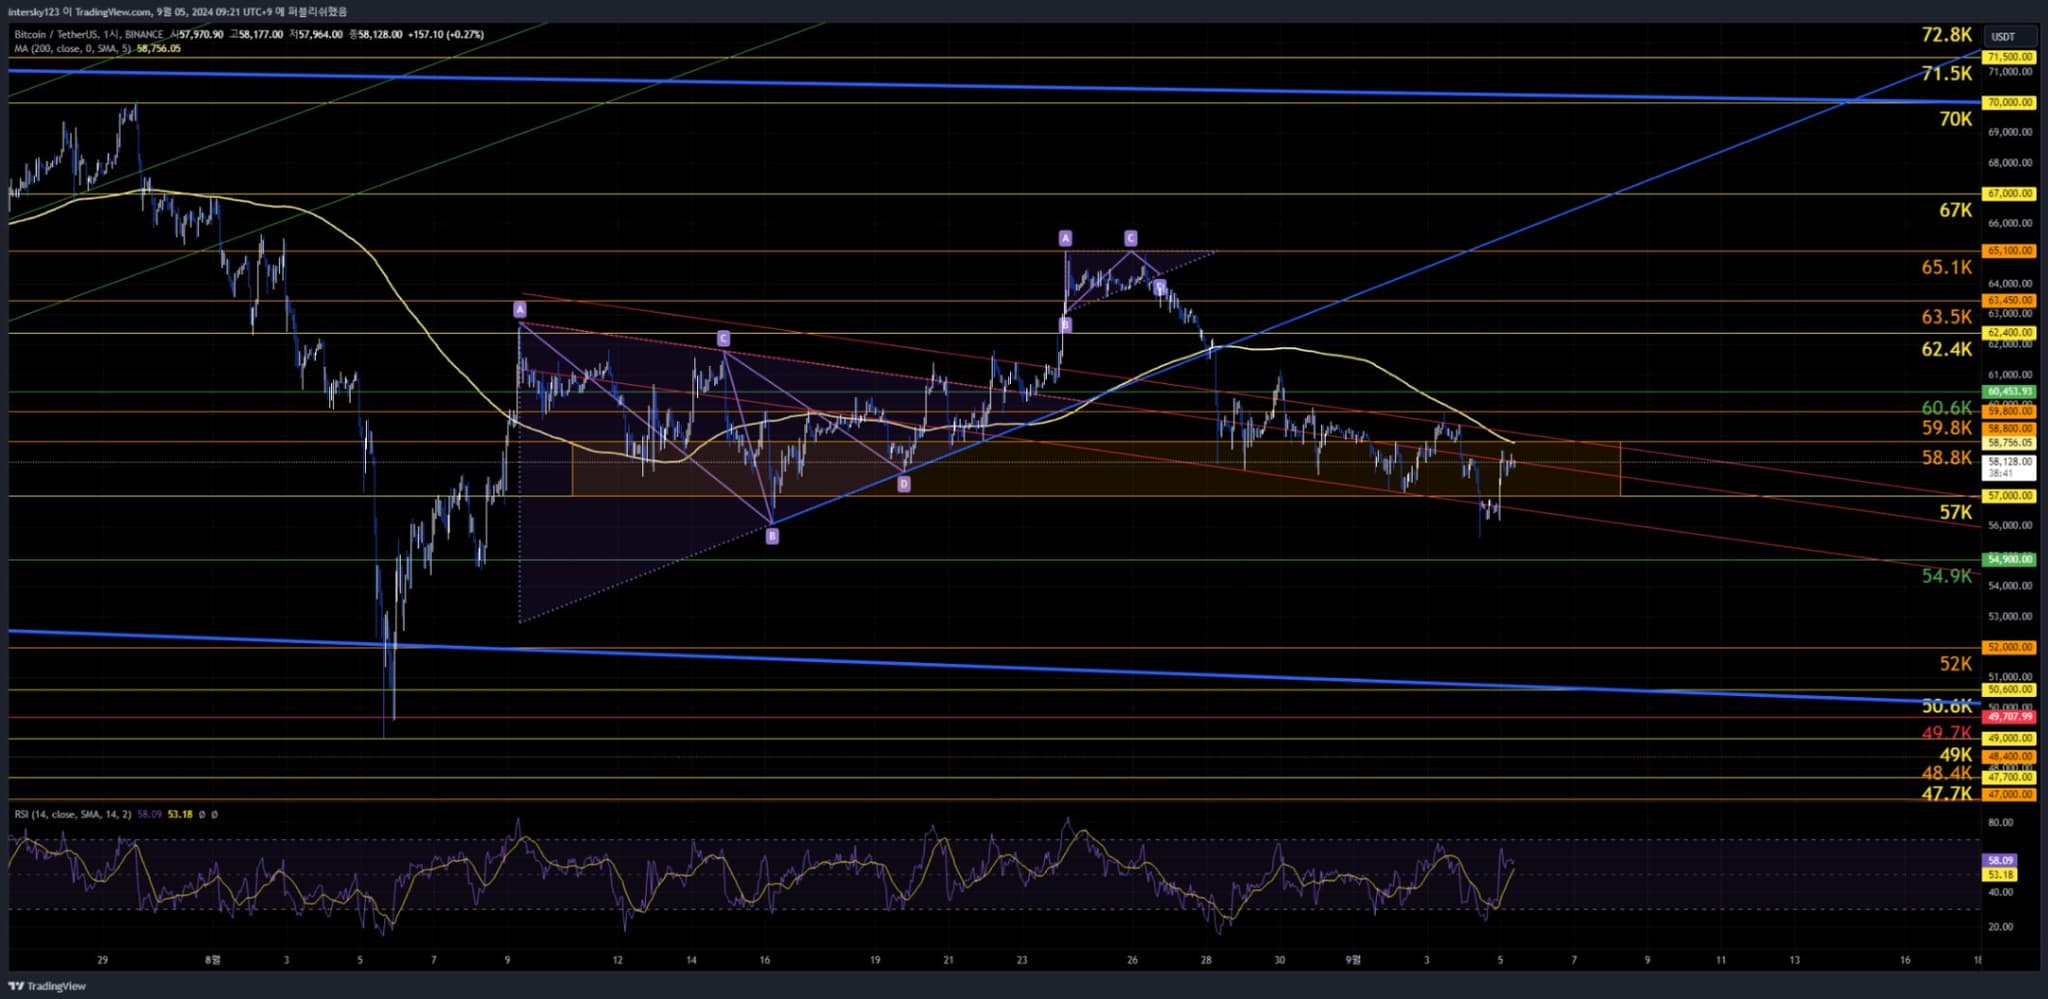Click the 71,500.00 yellow price label
Image resolution: width=2048 pixels, height=999 pixels.
2010,57
